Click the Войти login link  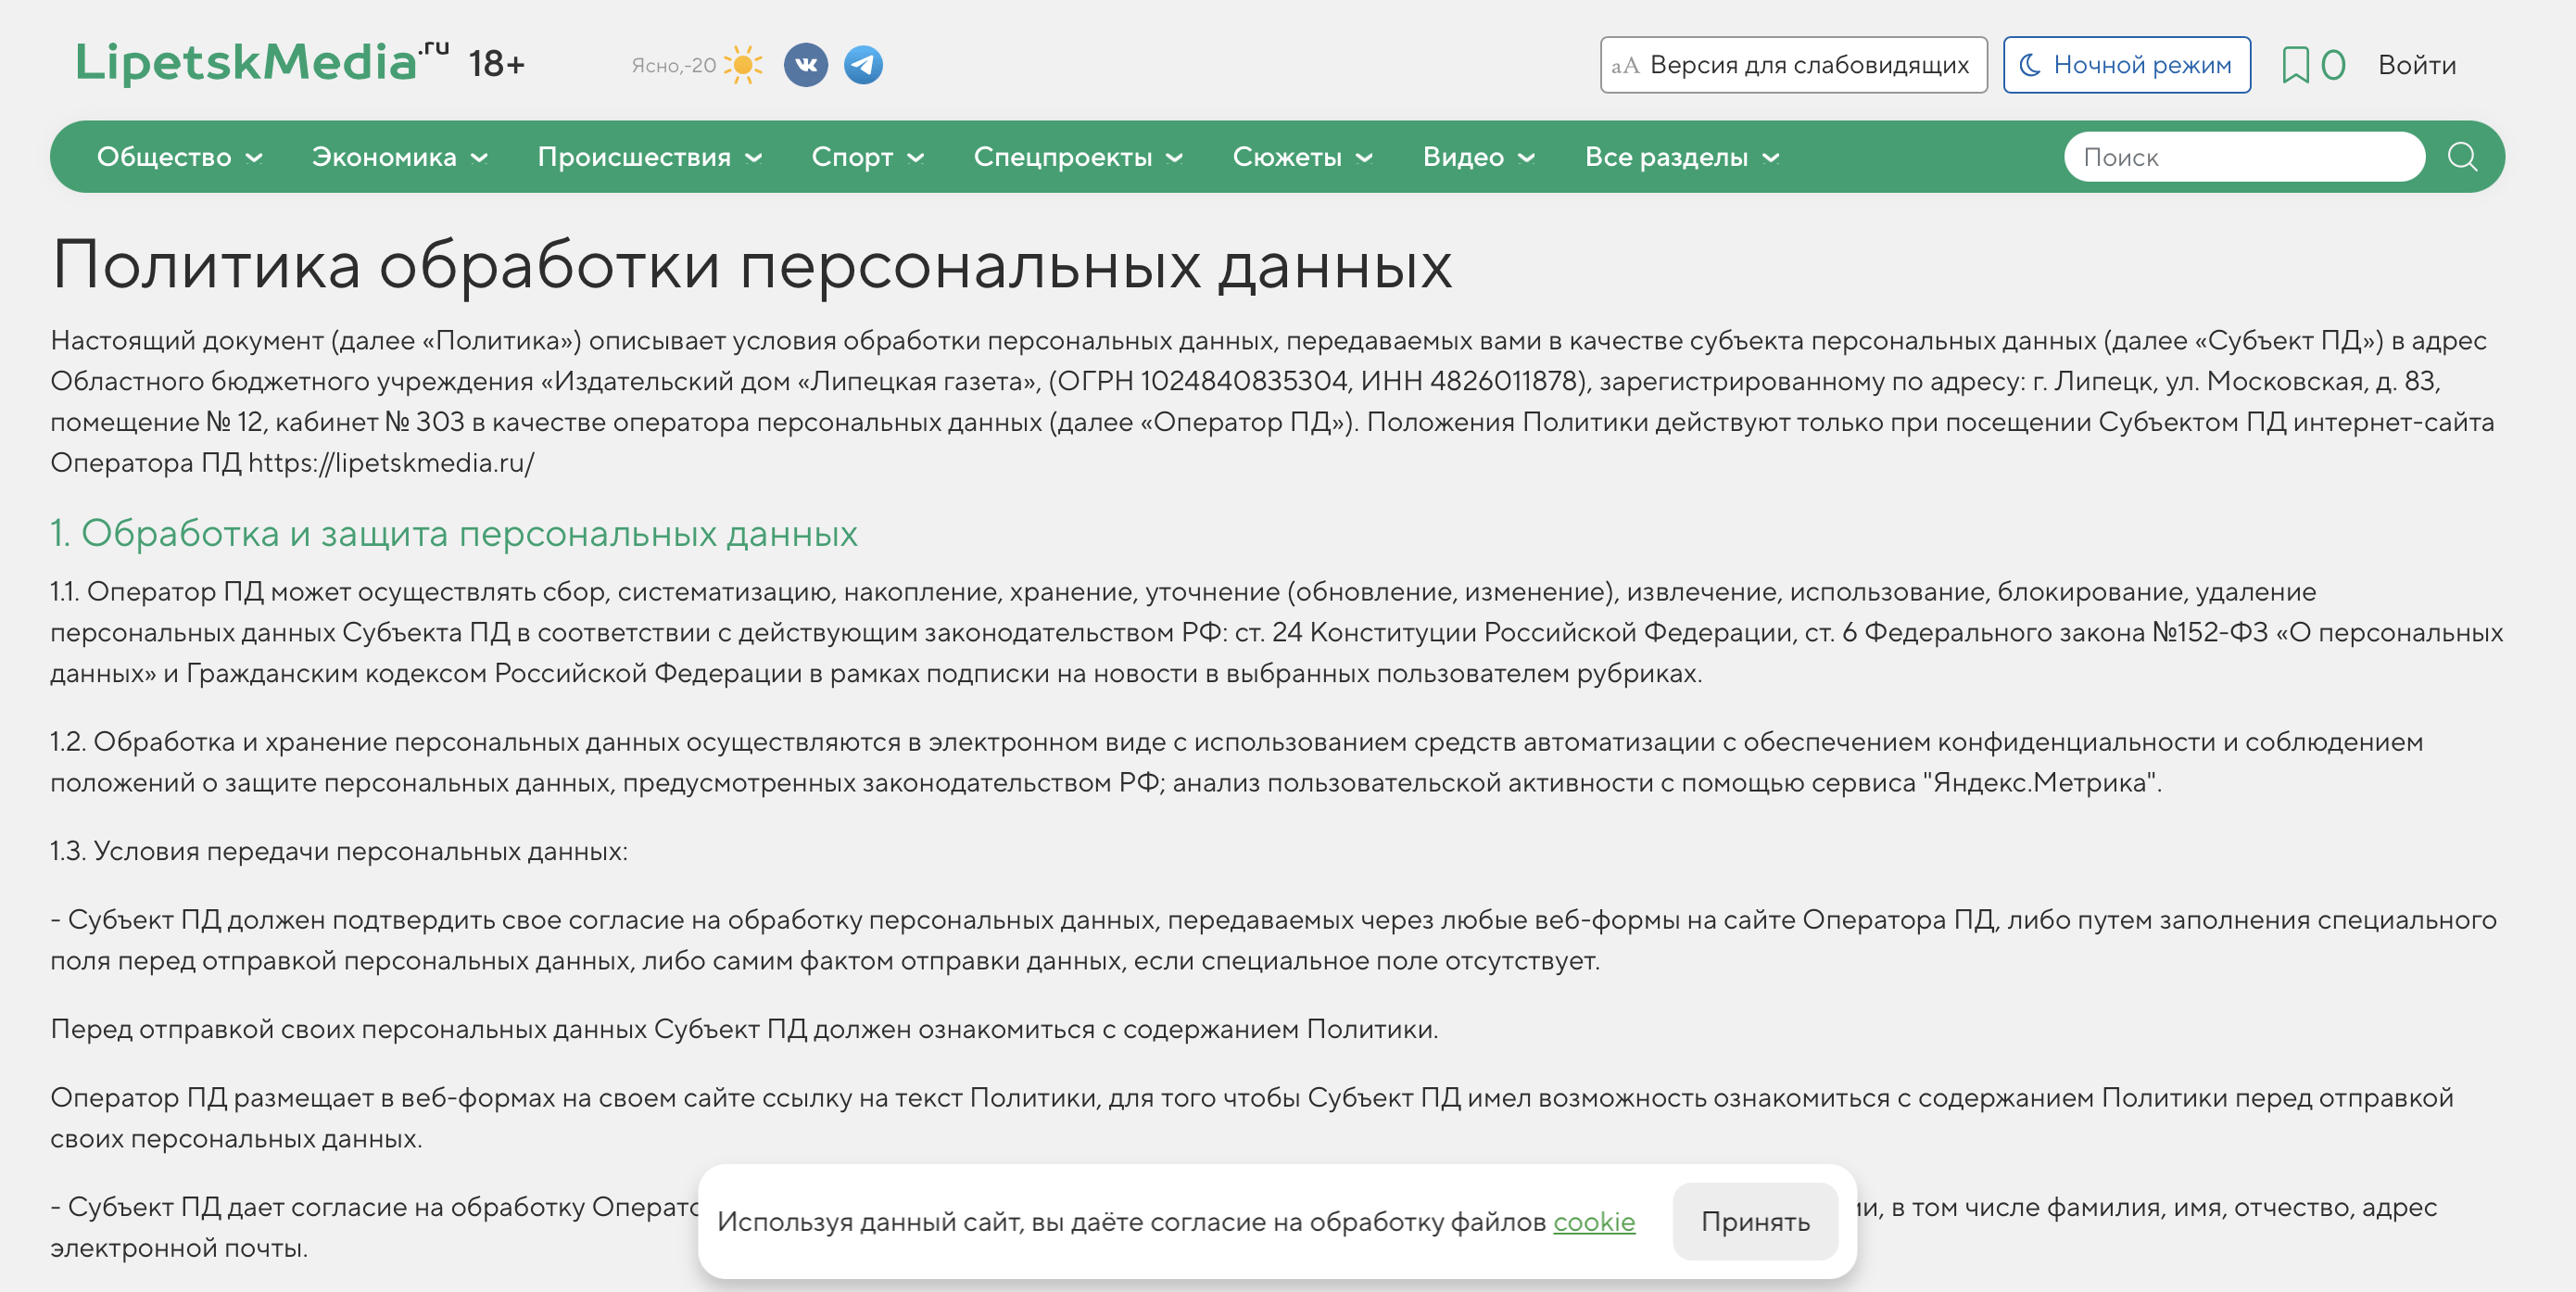click(2416, 65)
